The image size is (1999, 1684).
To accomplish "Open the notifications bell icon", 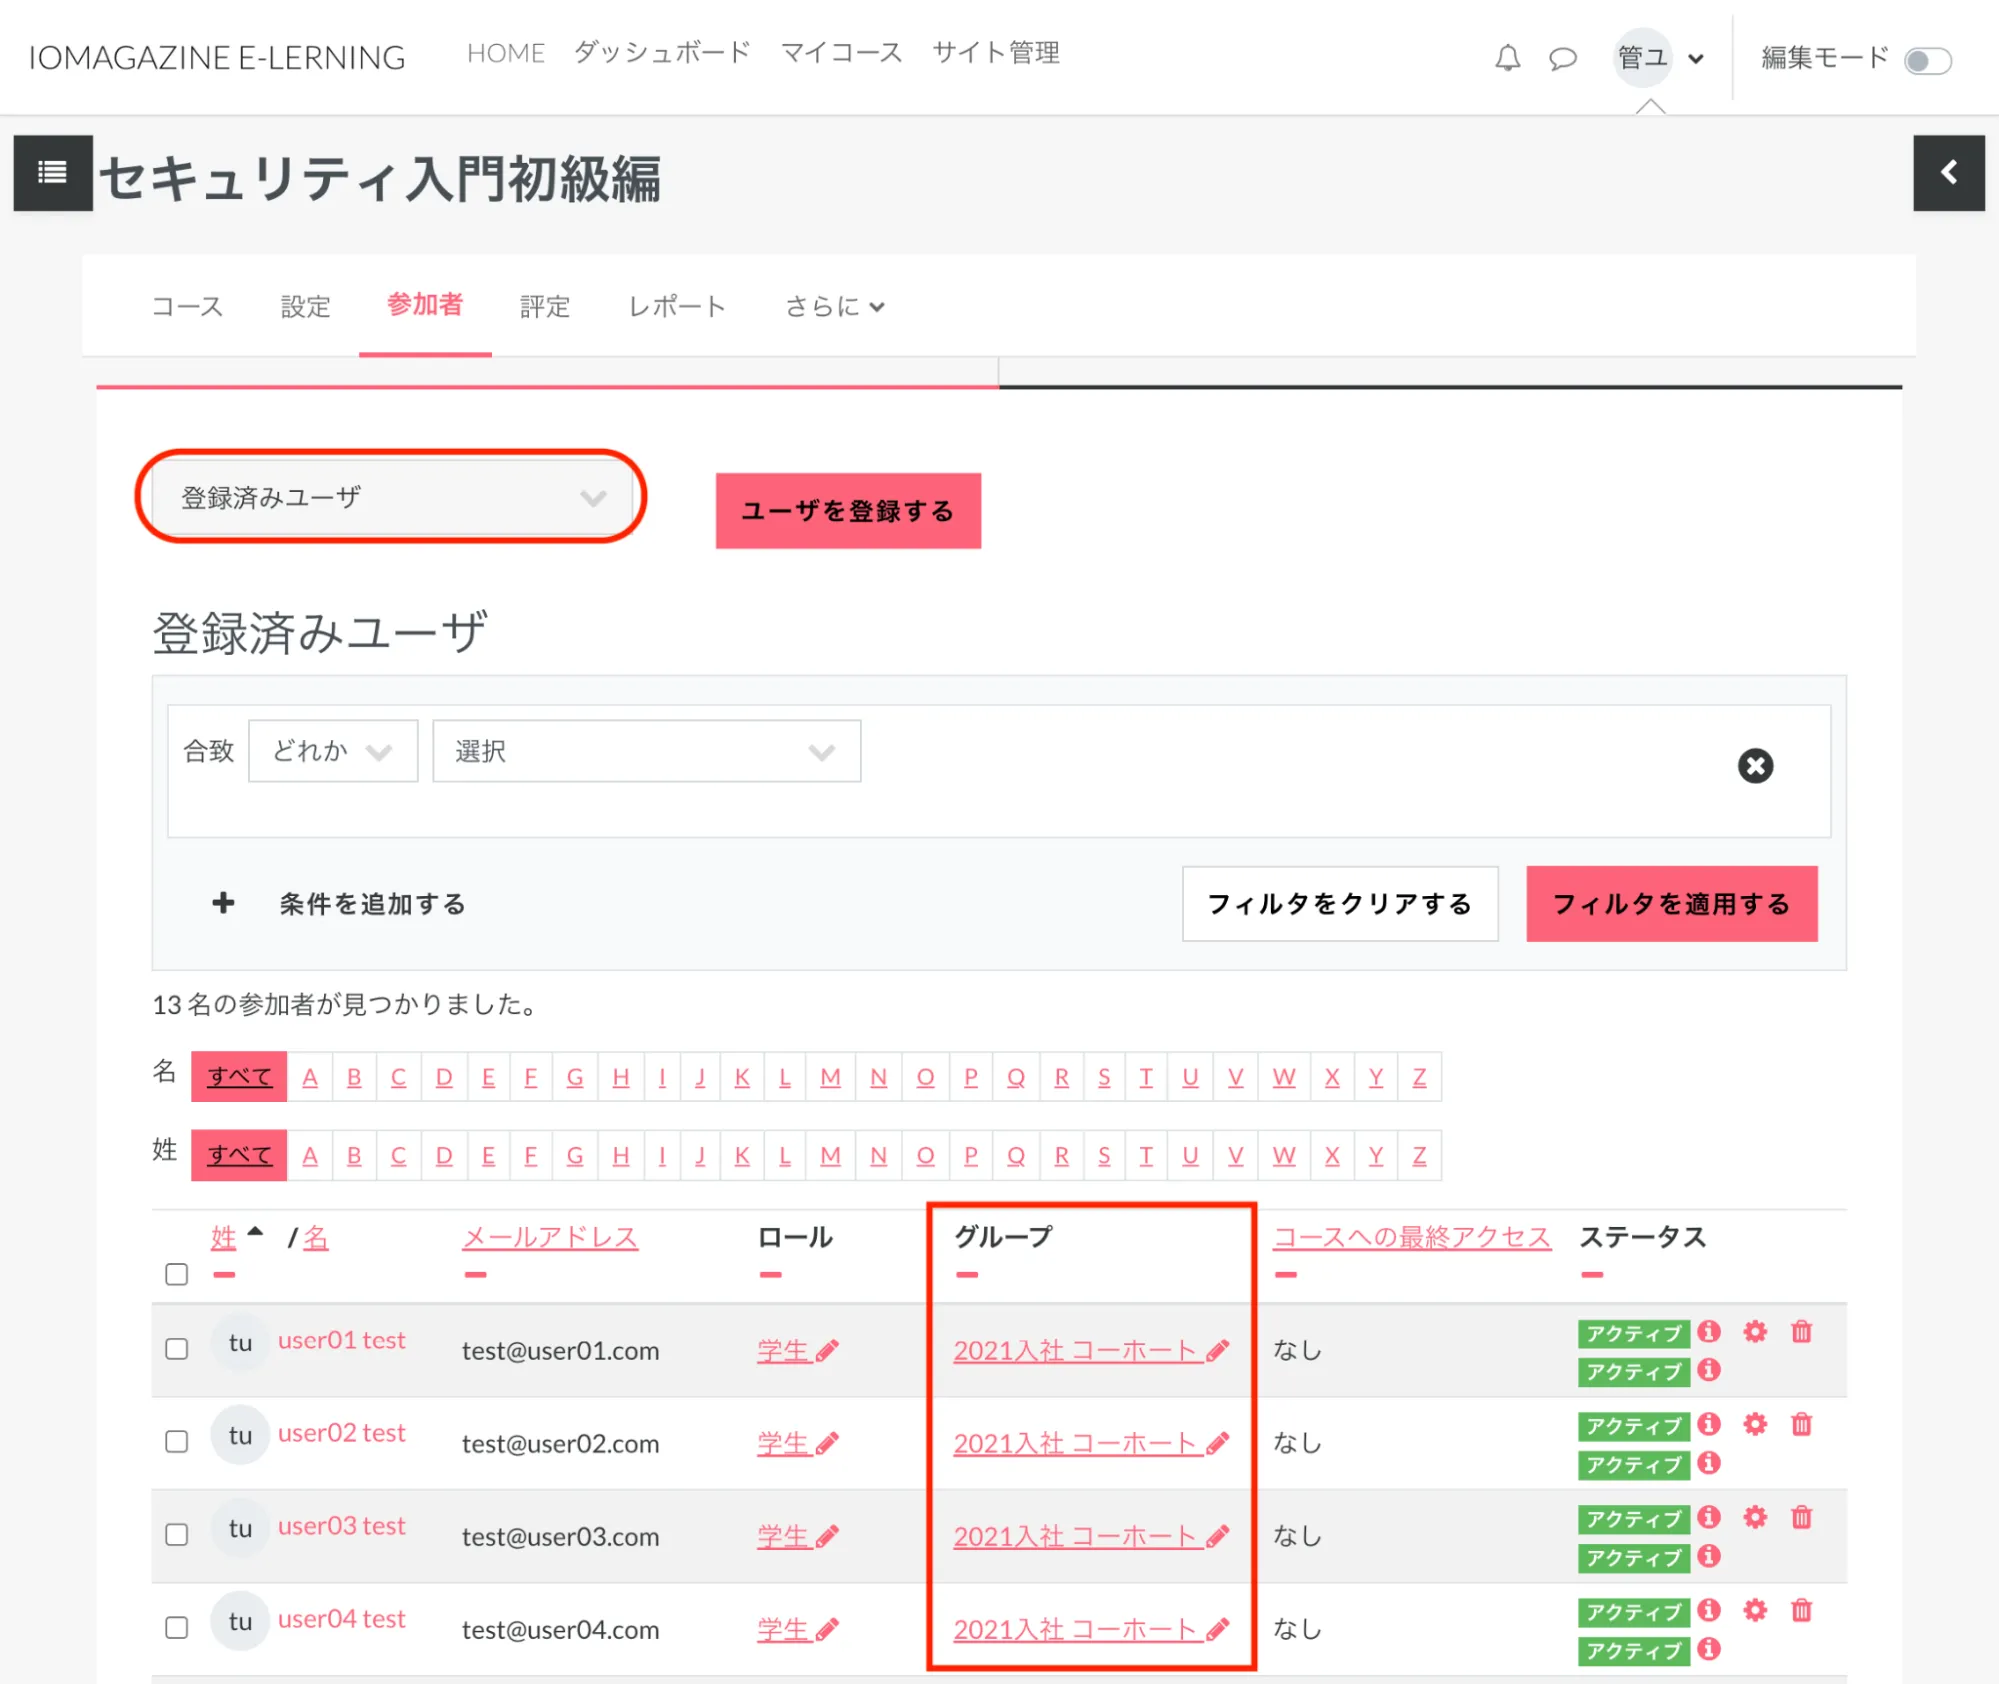I will coord(1507,58).
